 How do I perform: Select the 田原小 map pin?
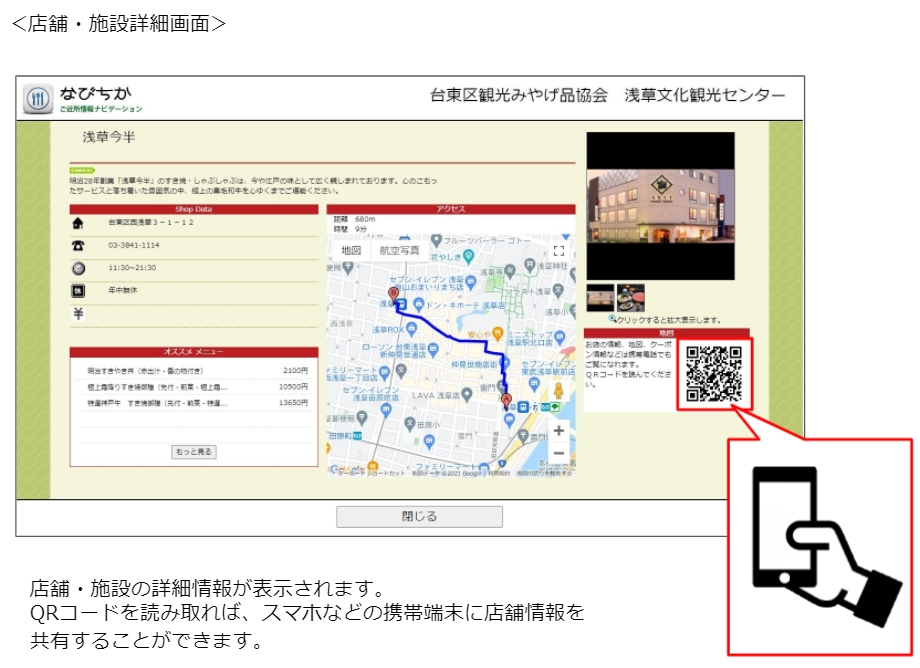point(410,424)
